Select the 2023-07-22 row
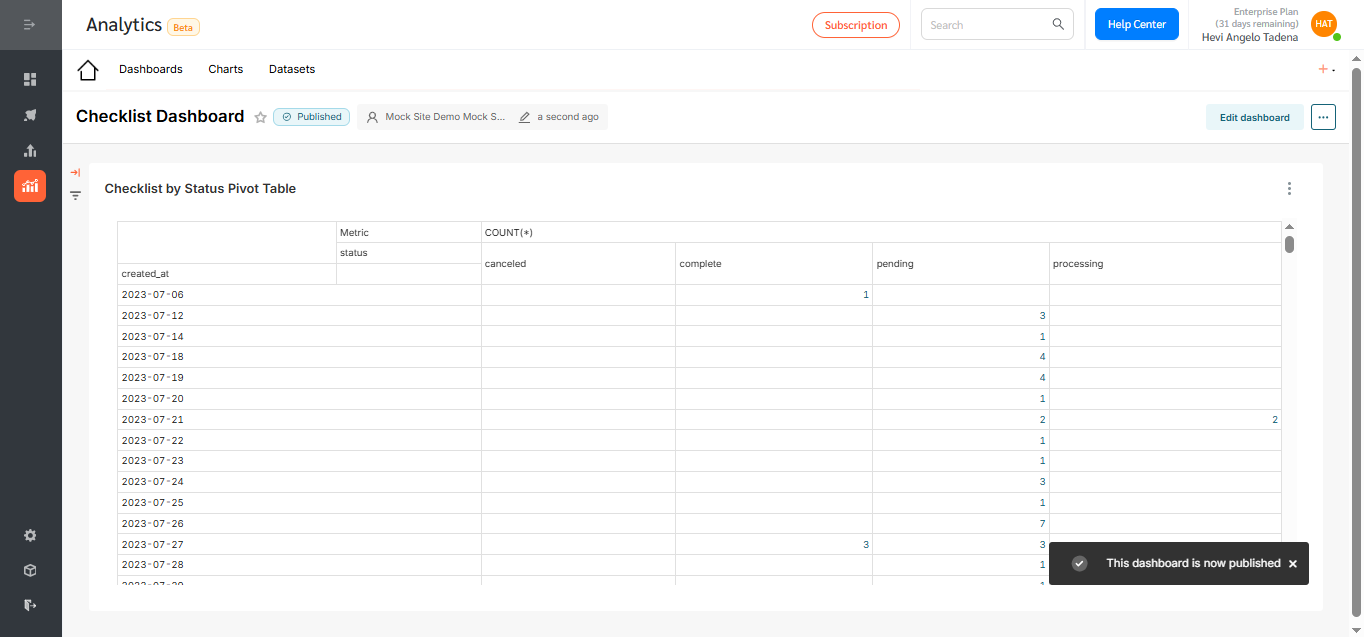The width and height of the screenshot is (1364, 637). 699,441
